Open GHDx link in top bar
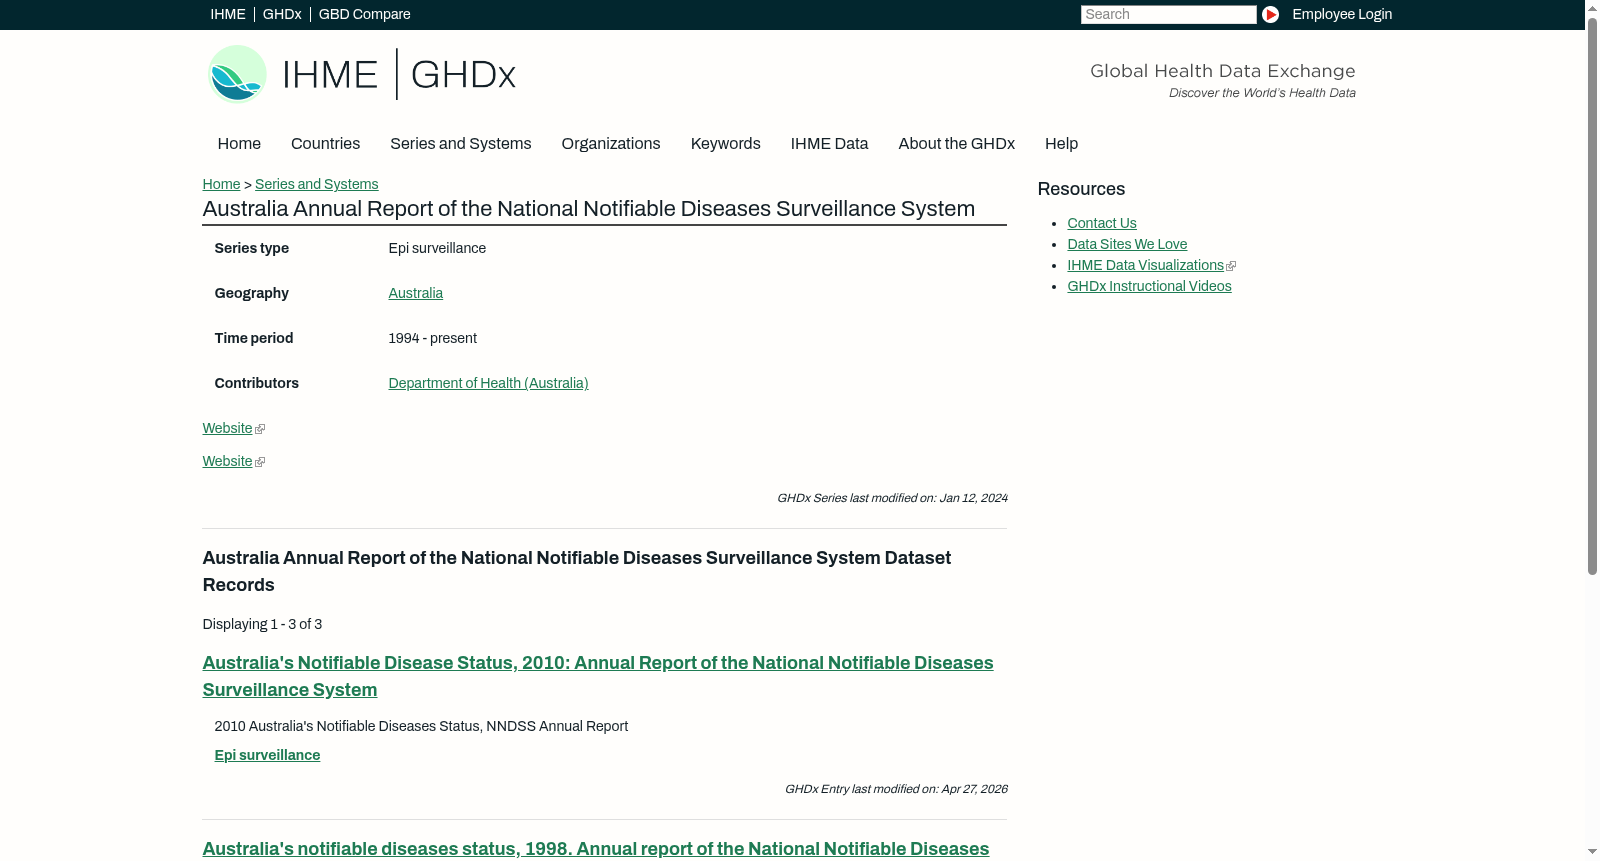1600x861 pixels. [x=282, y=14]
